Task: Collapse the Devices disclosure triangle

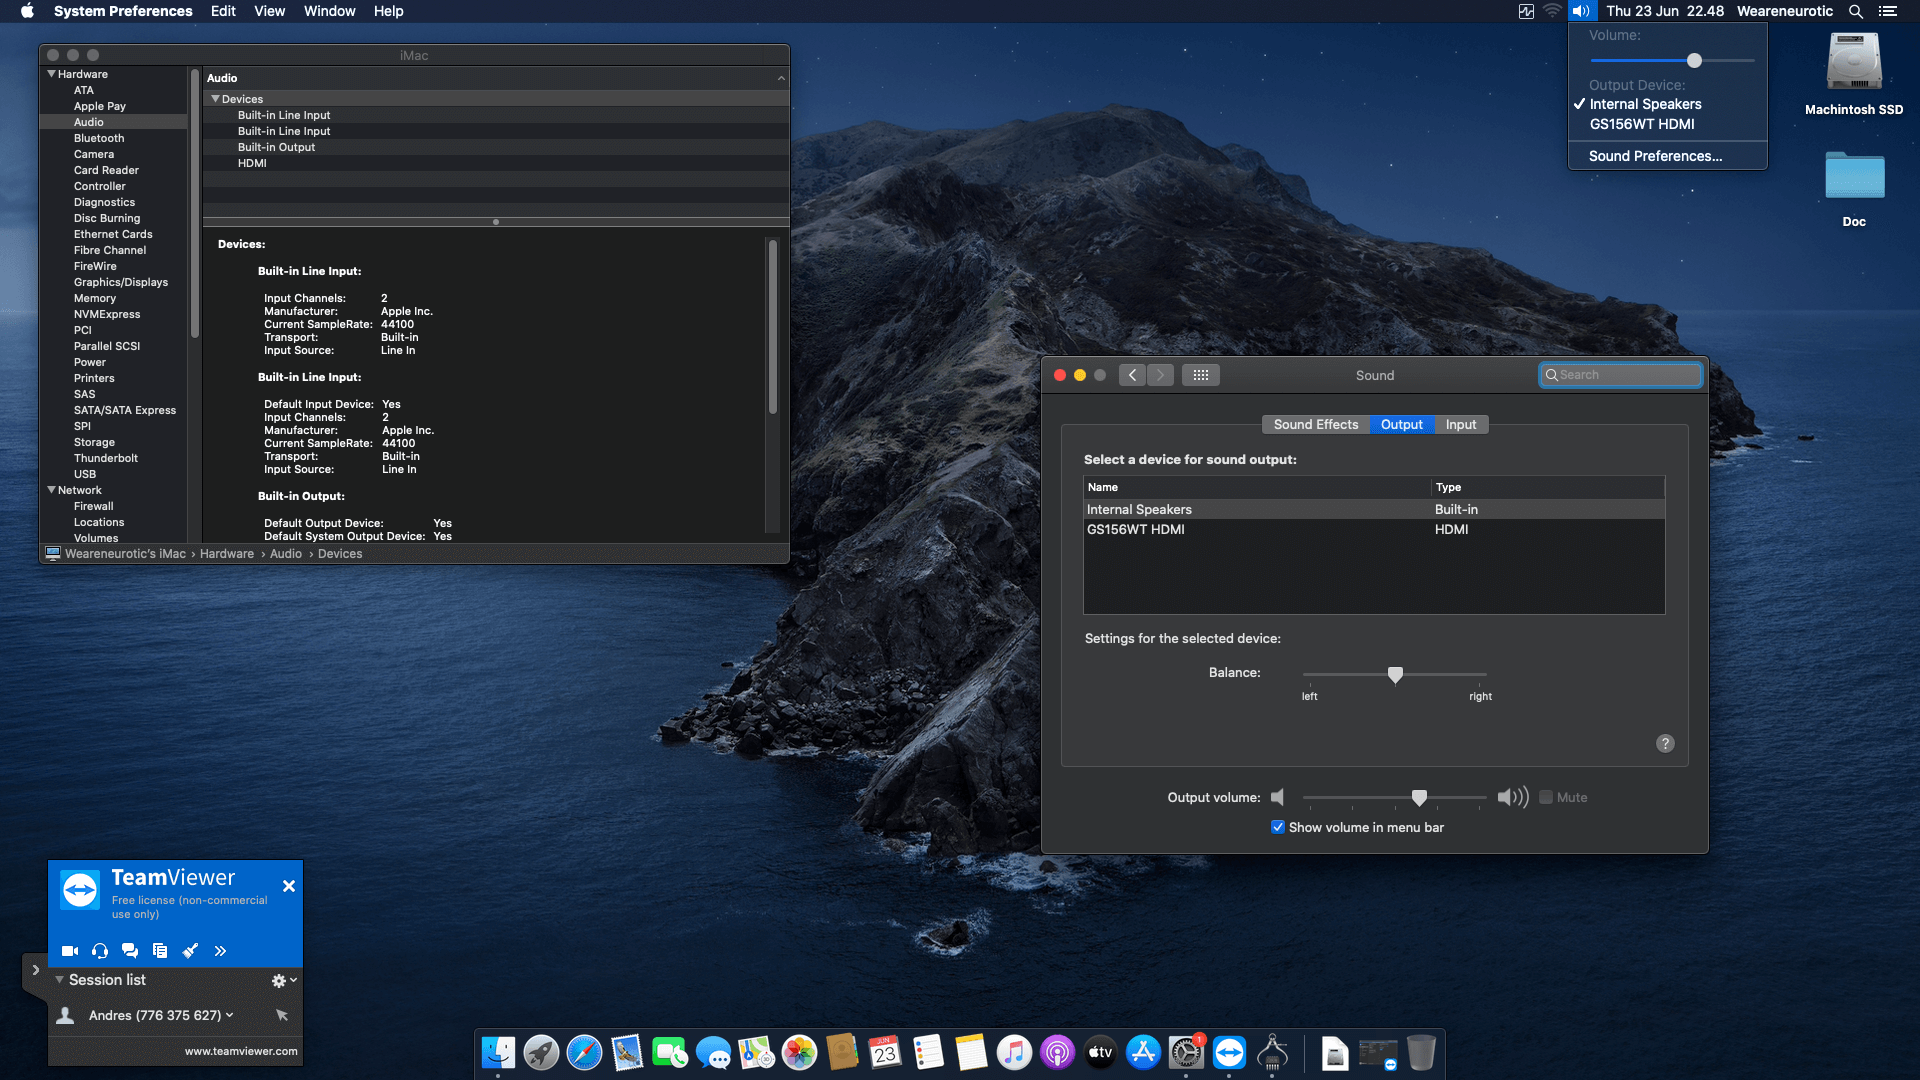Action: coord(215,99)
